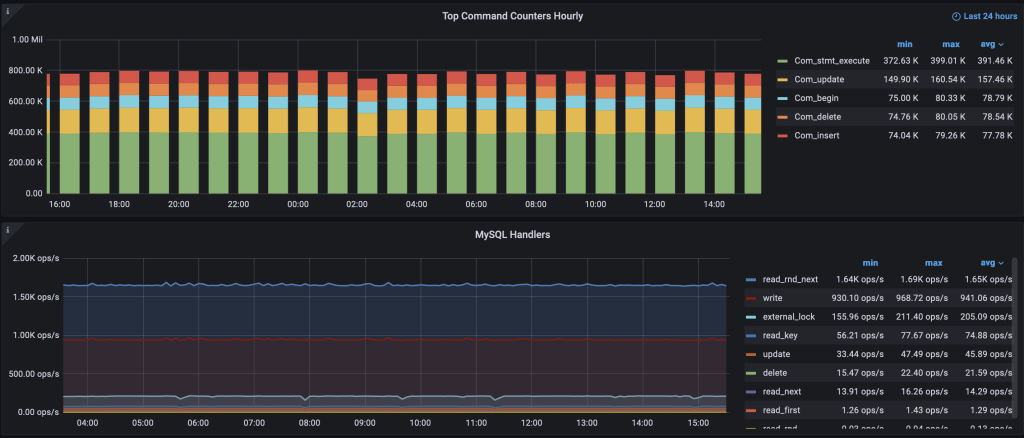This screenshot has width=1024, height=438.
Task: Toggle Com_begin series visibility in legend
Action: tap(816, 98)
